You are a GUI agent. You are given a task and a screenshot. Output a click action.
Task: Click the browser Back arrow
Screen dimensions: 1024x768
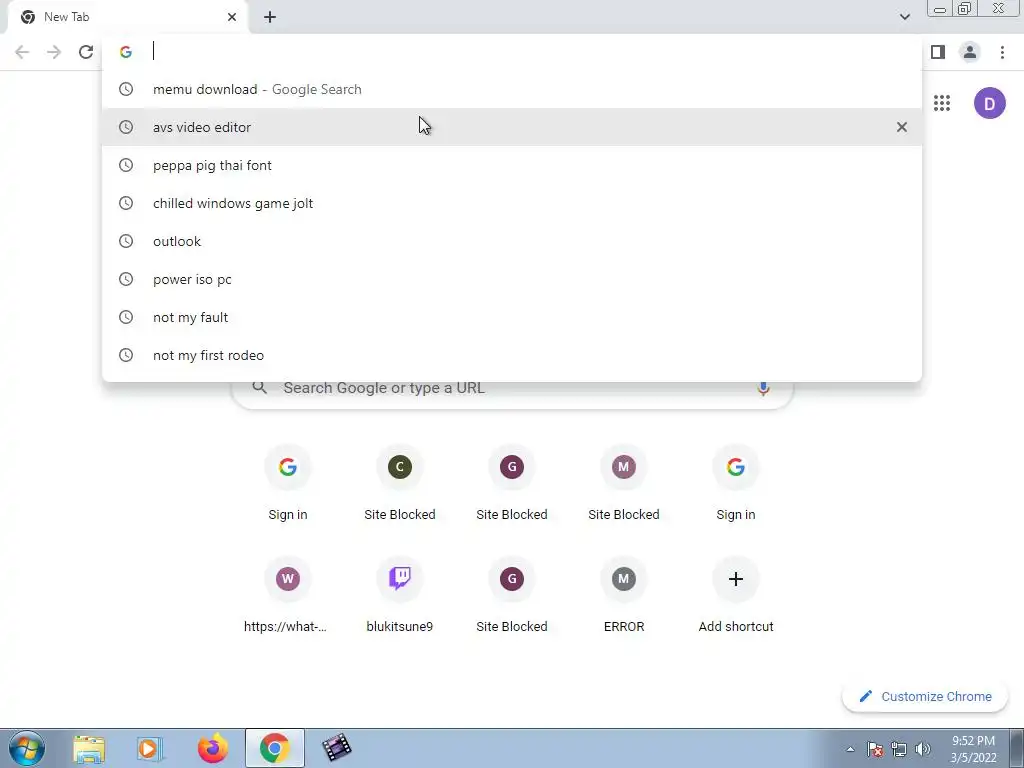point(22,52)
